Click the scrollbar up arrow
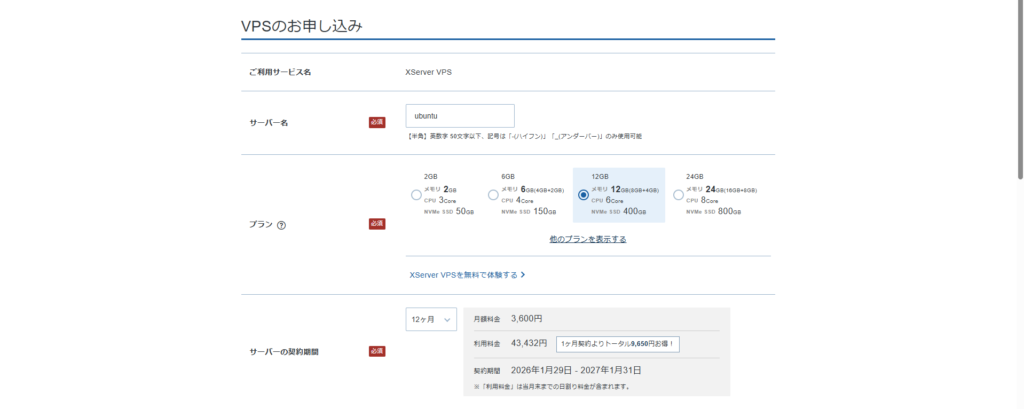The width and height of the screenshot is (1024, 409). 1018,5
